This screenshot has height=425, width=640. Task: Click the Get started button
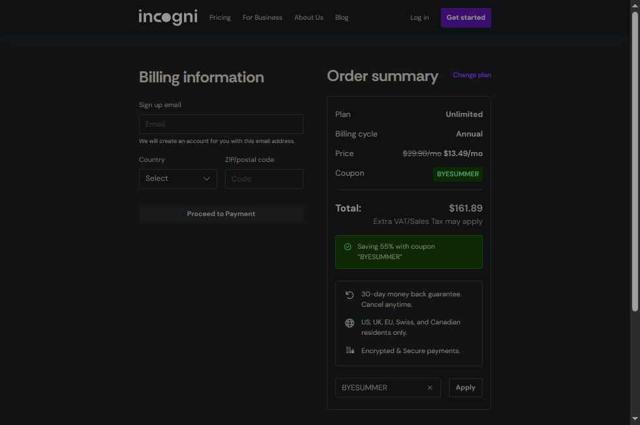(x=466, y=18)
